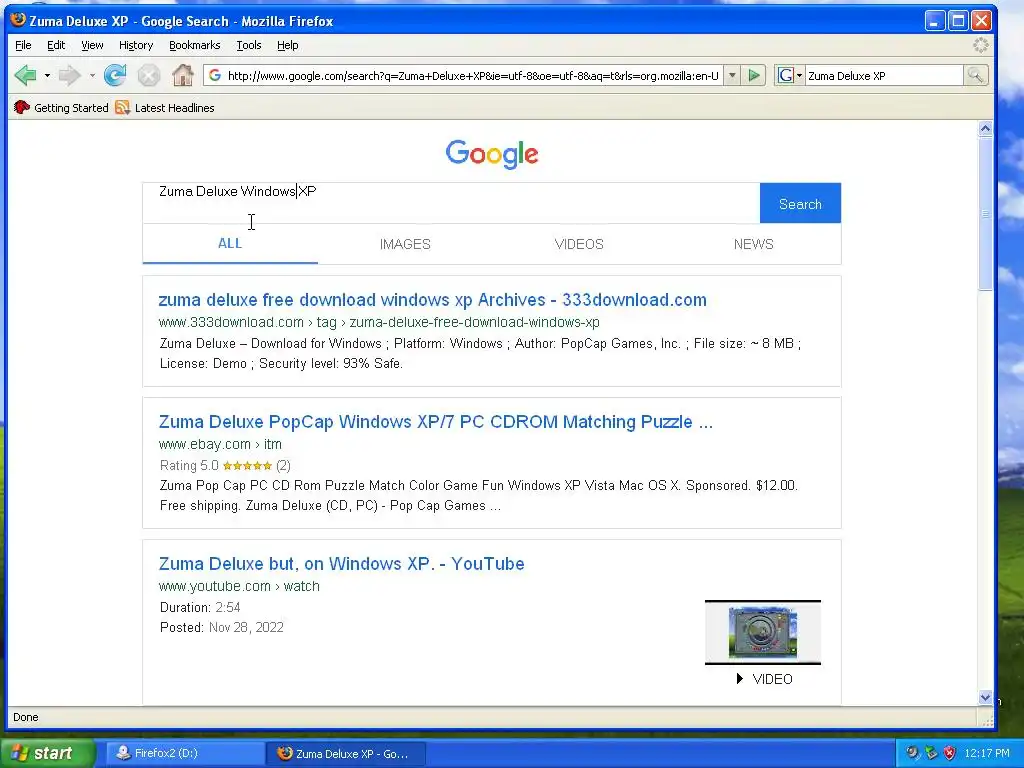Open the Getting Started bookmark
This screenshot has width=1024, height=768.
[x=61, y=108]
